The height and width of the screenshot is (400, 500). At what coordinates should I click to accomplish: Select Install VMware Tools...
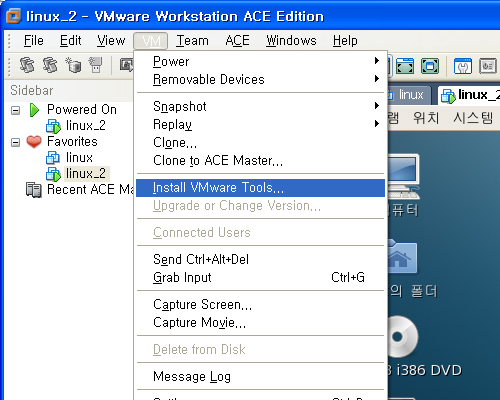tap(260, 188)
